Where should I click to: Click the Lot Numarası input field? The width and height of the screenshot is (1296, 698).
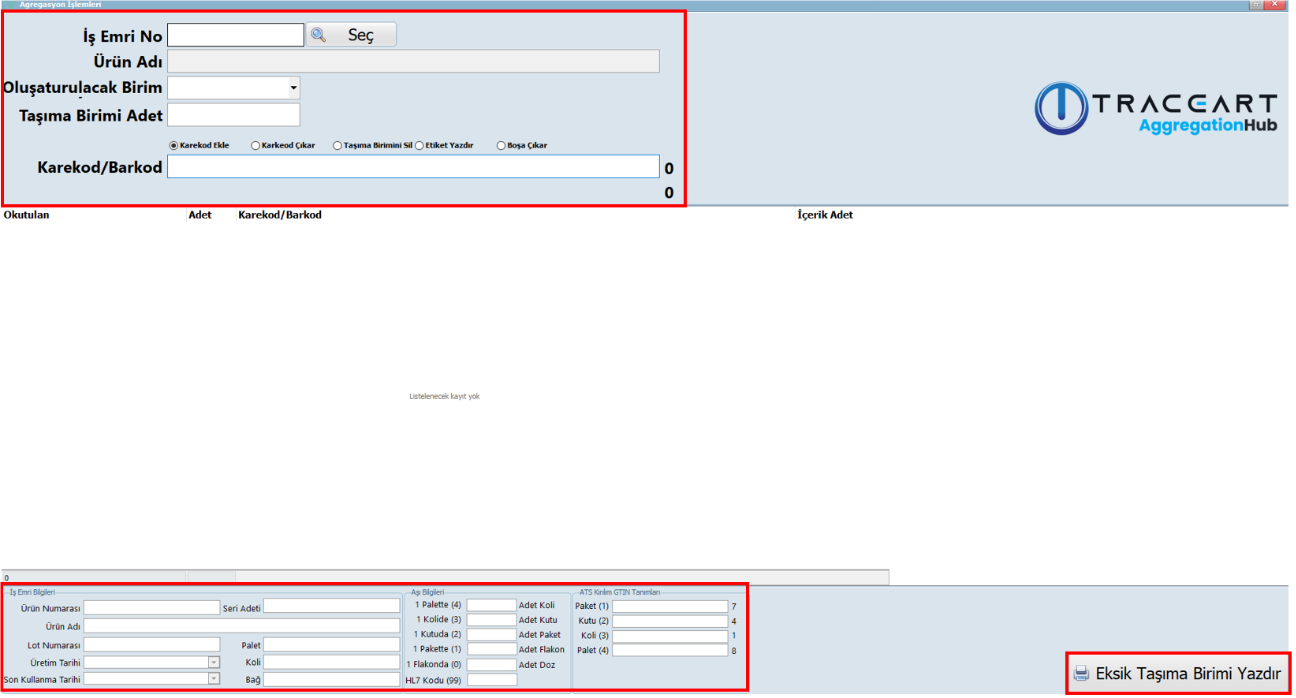pyautogui.click(x=151, y=645)
